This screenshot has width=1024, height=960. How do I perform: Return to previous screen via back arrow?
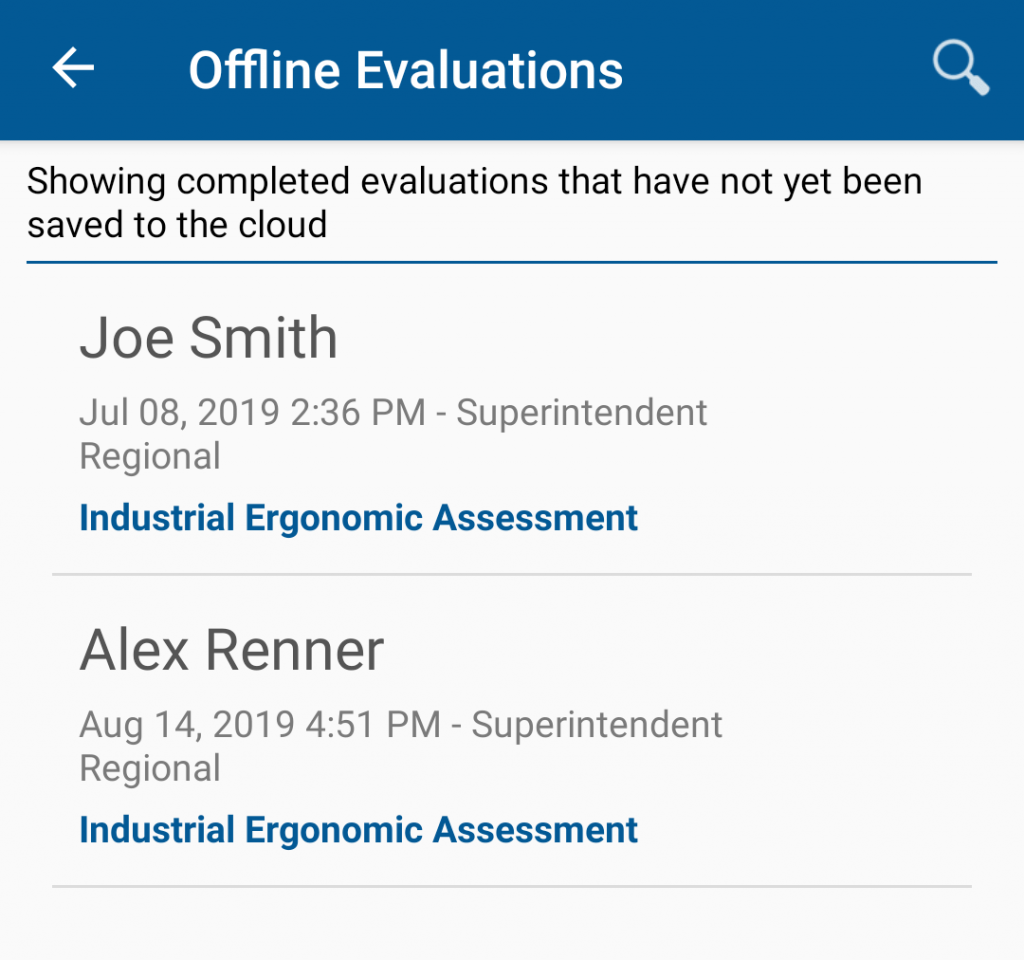point(70,68)
